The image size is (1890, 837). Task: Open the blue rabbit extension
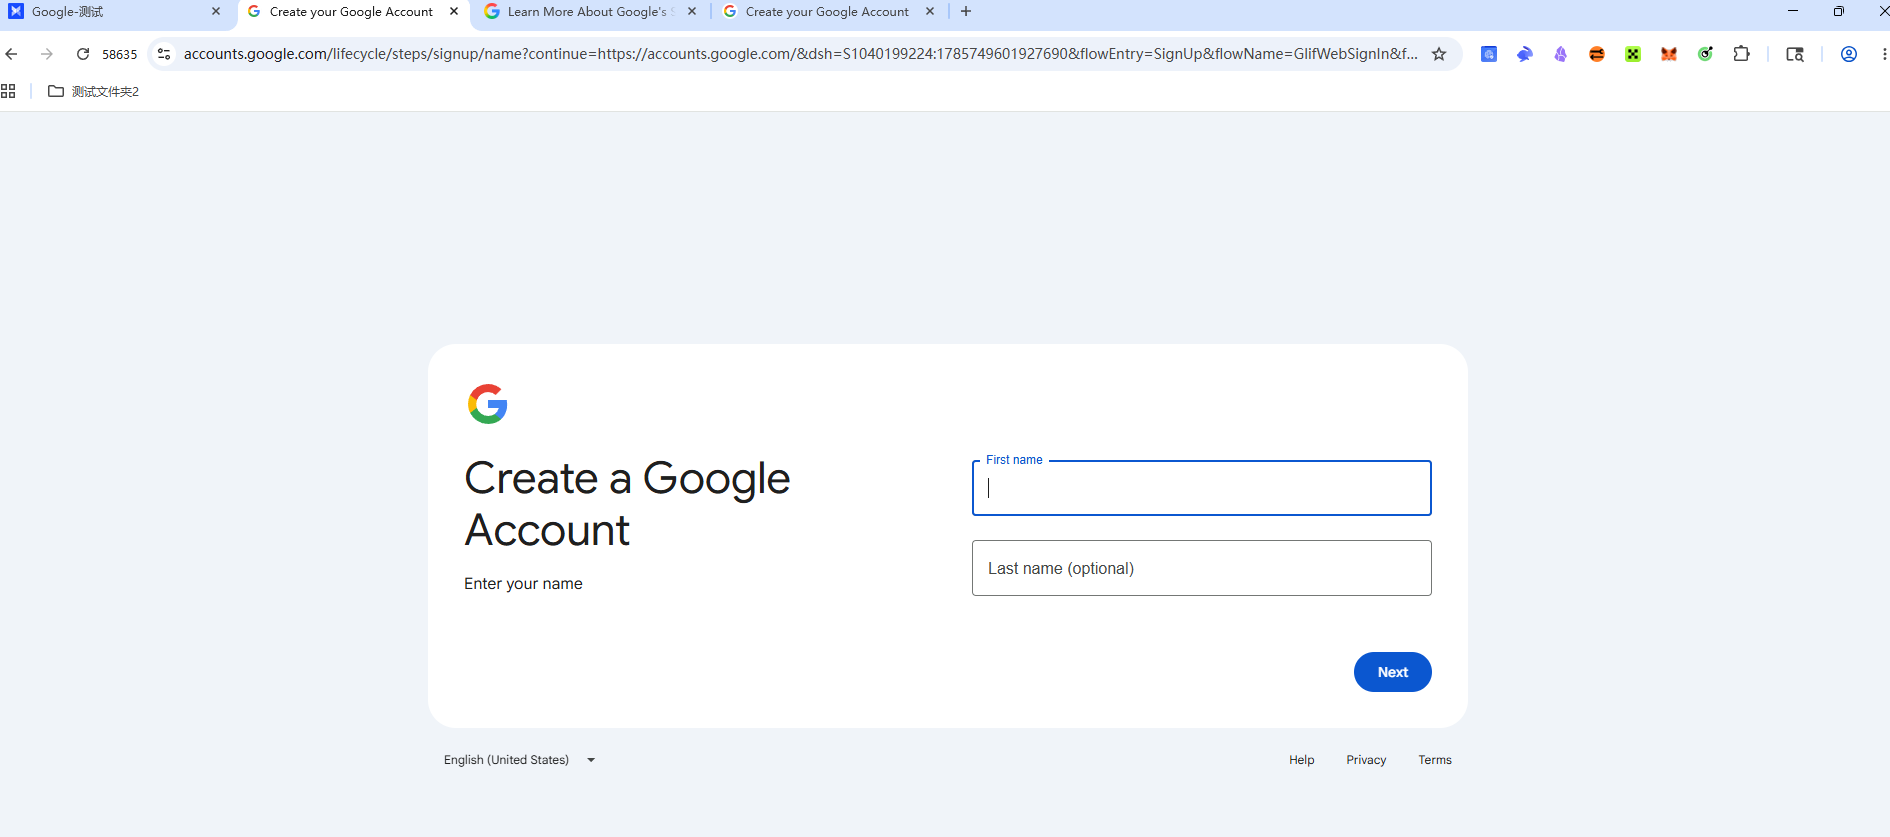pyautogui.click(x=1525, y=54)
